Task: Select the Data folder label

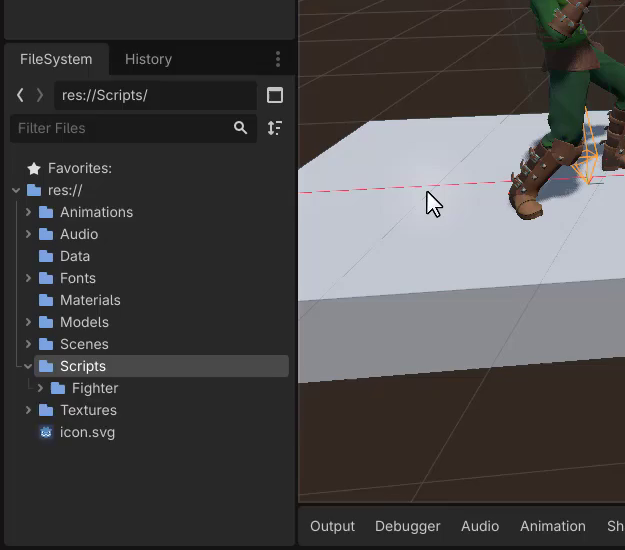Action: tap(75, 256)
